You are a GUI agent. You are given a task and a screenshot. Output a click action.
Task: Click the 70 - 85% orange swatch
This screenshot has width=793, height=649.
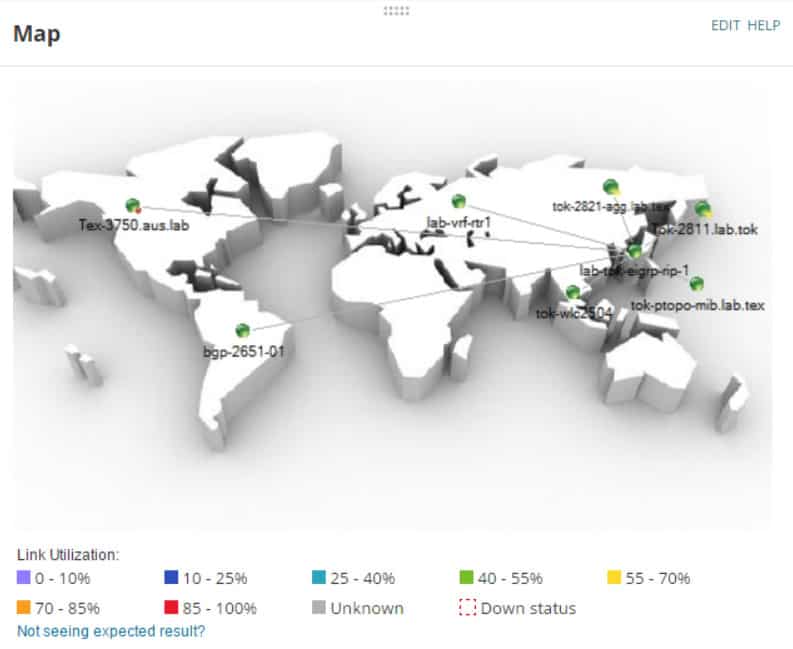24,607
